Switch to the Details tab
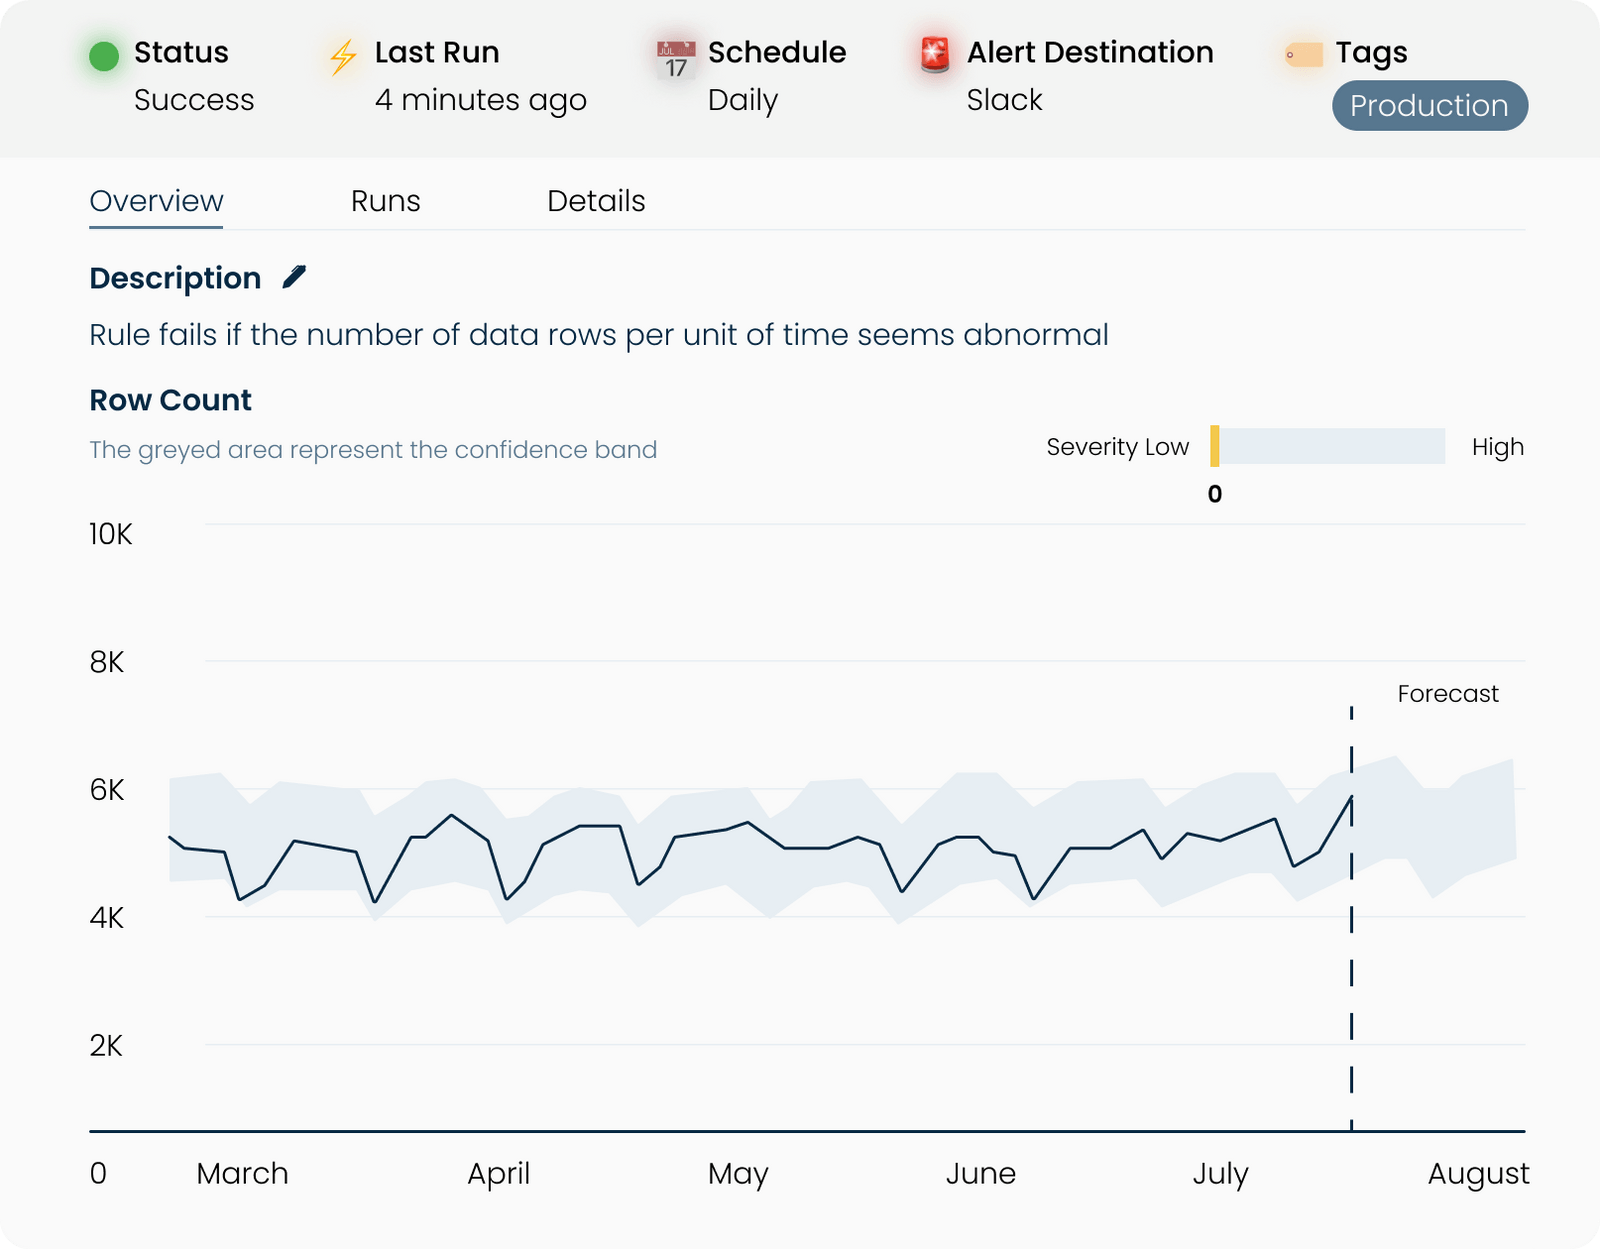 coord(595,201)
